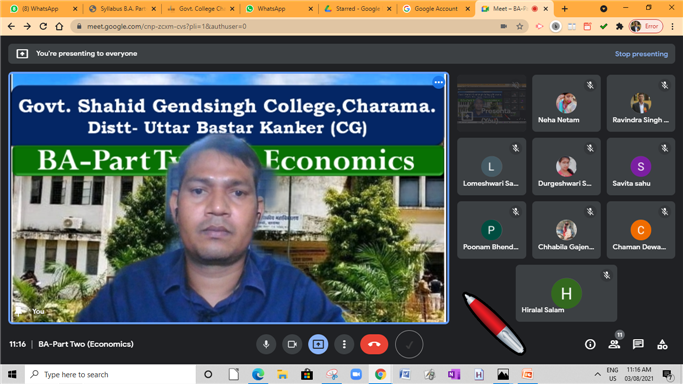Click the address bar URL

167,27
